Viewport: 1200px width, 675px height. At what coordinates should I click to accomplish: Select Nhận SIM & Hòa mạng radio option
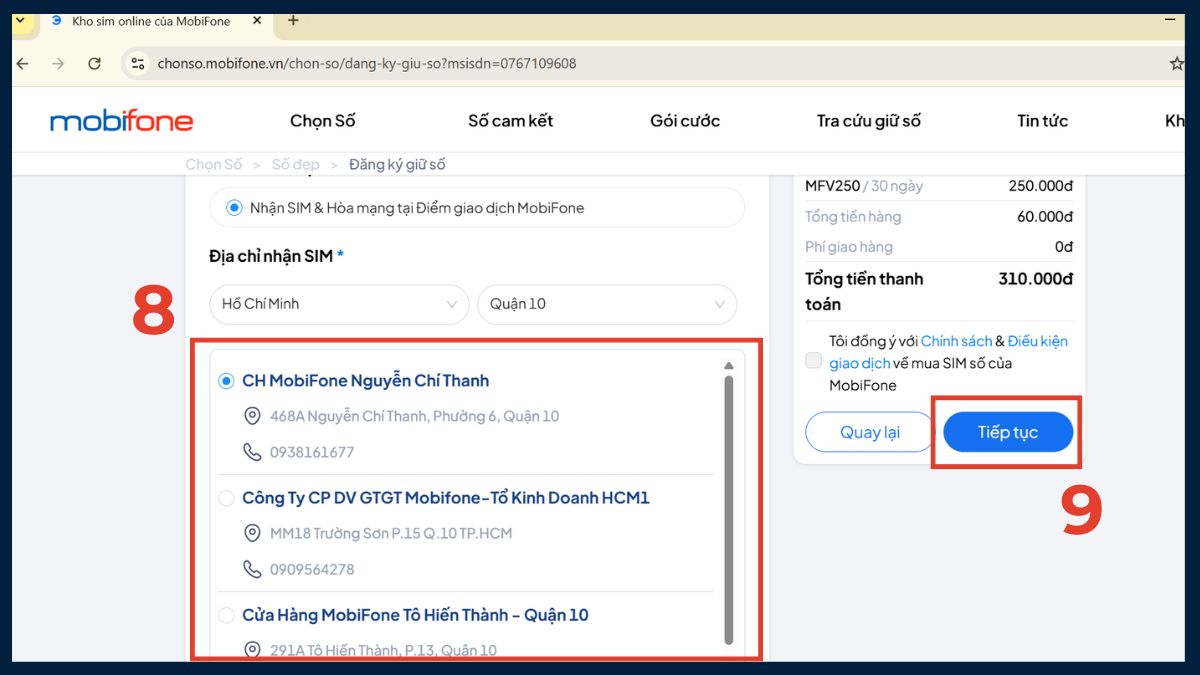(234, 208)
